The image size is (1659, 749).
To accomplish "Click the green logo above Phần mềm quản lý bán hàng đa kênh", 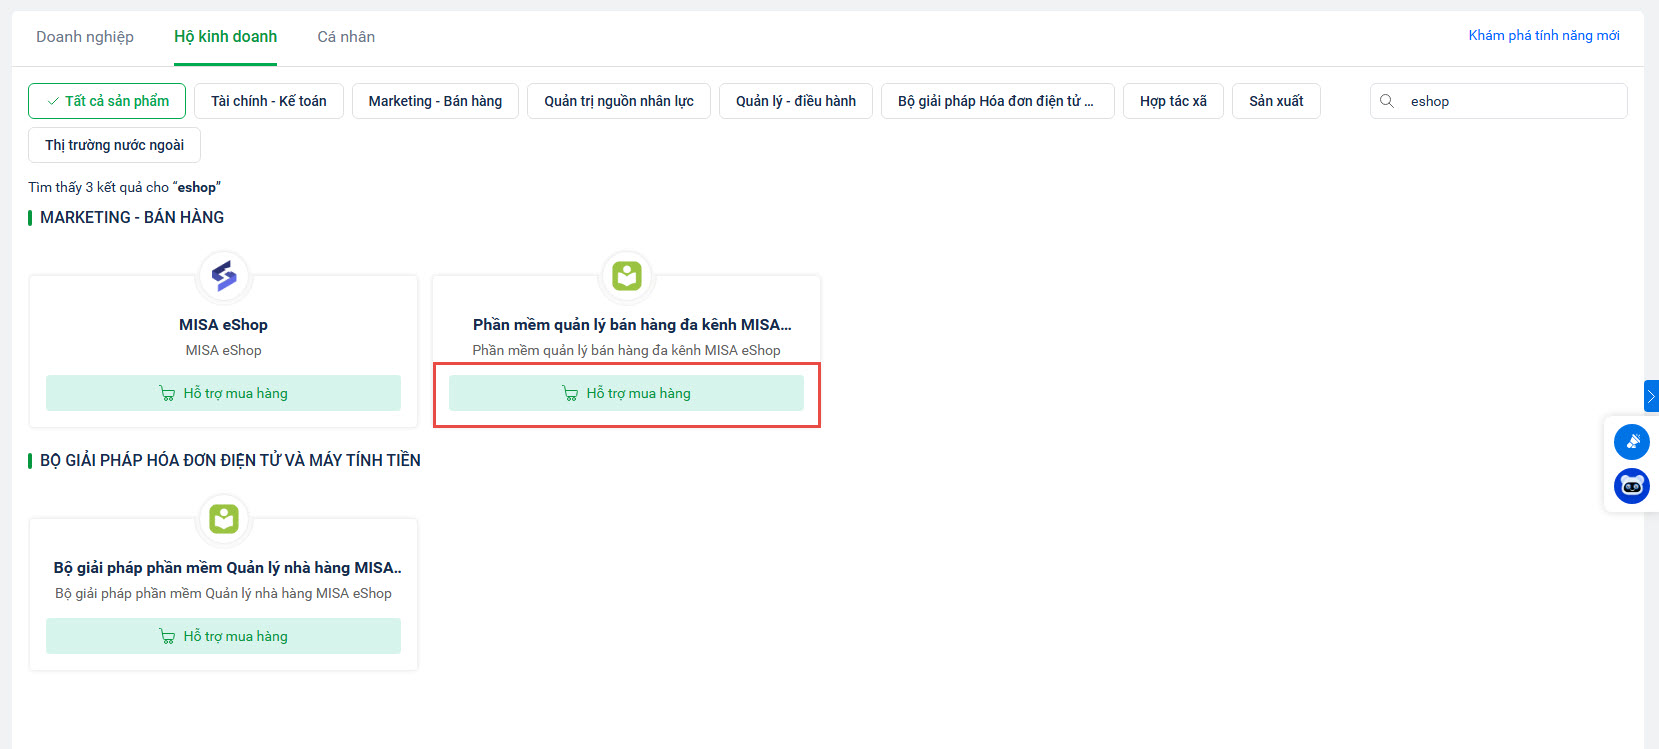I will tap(627, 276).
